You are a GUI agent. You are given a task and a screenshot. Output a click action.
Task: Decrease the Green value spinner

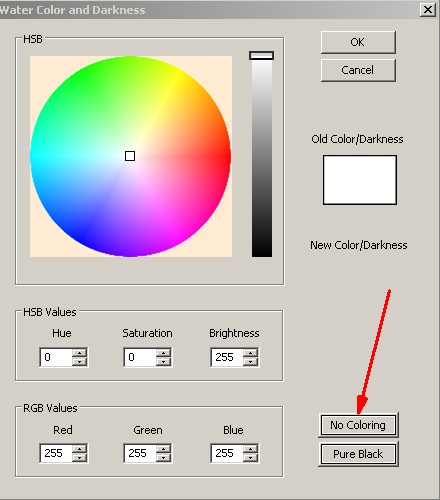[163, 458]
